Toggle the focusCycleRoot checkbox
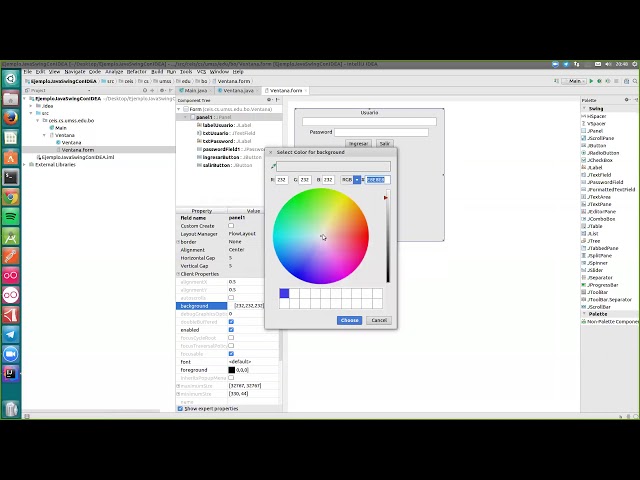The image size is (640, 480). click(231, 338)
